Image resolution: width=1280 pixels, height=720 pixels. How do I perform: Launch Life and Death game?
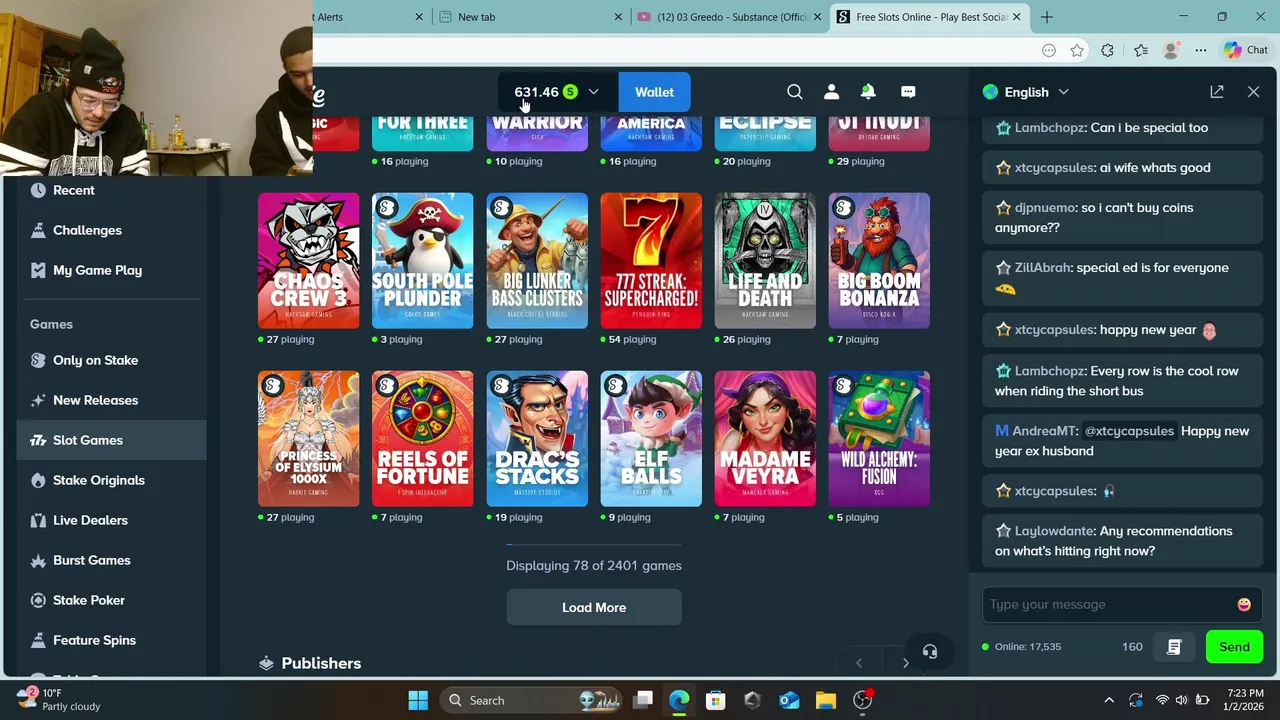765,260
